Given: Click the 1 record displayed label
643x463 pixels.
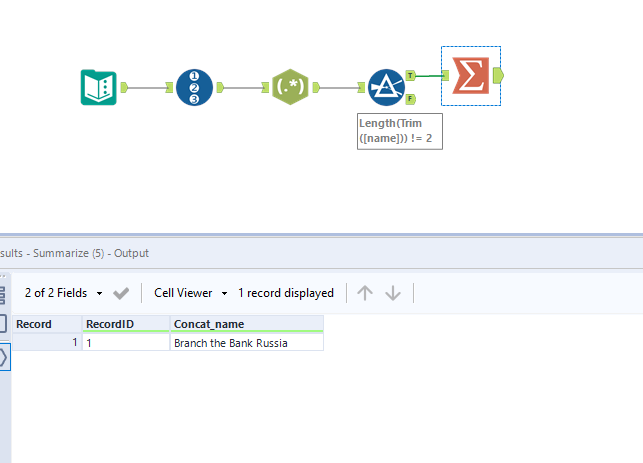Looking at the screenshot, I should (x=286, y=293).
